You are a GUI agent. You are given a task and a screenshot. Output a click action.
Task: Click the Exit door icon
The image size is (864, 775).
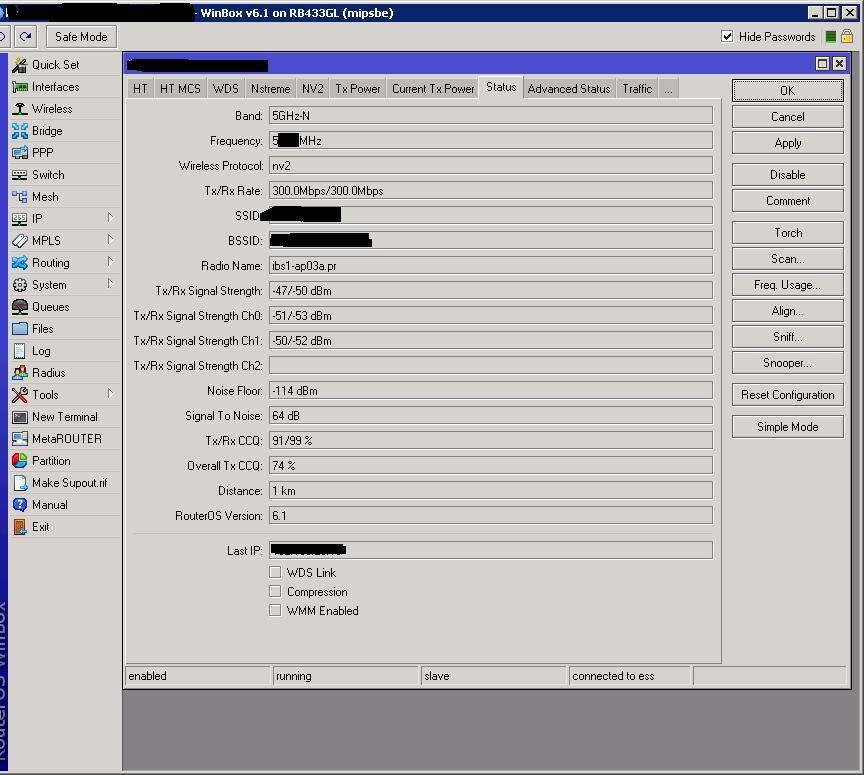coord(20,527)
